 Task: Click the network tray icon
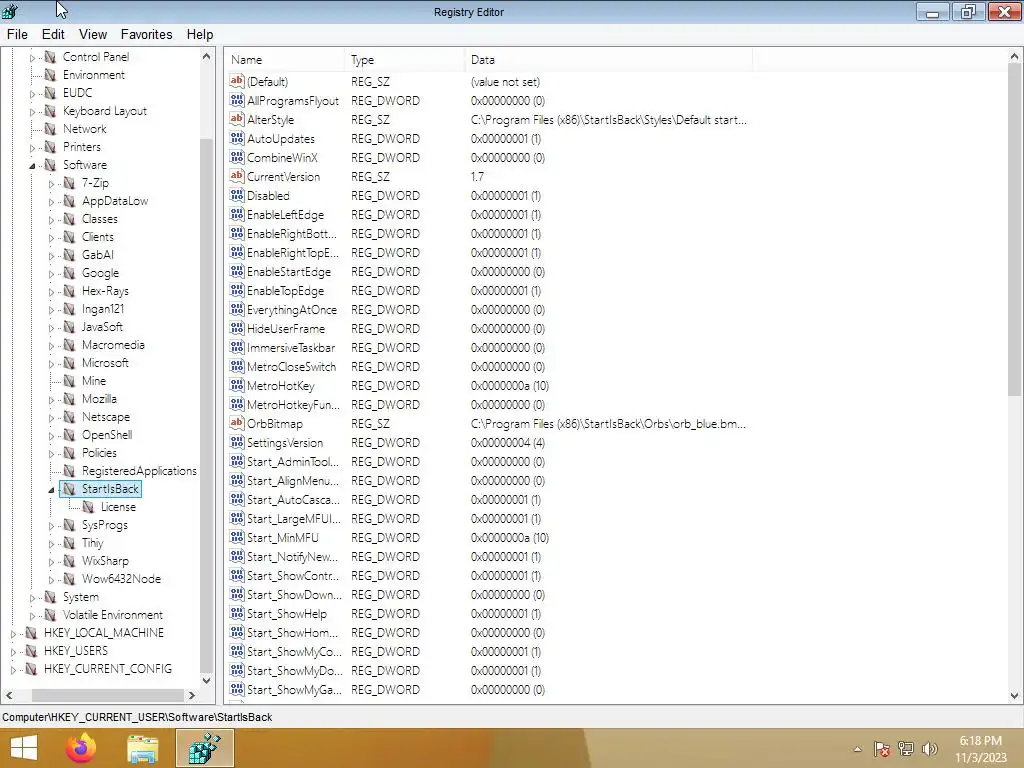(906, 749)
